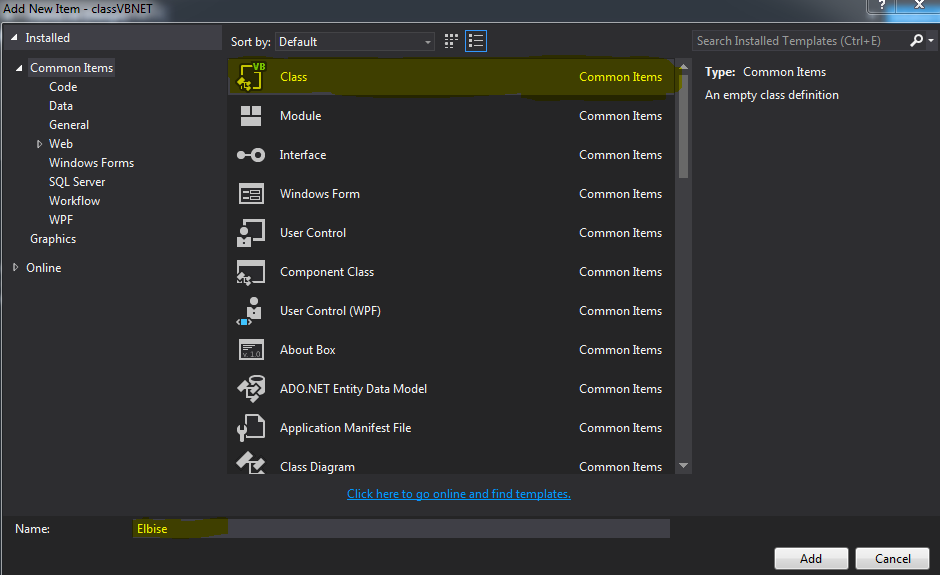Switch to list details view

point(476,41)
